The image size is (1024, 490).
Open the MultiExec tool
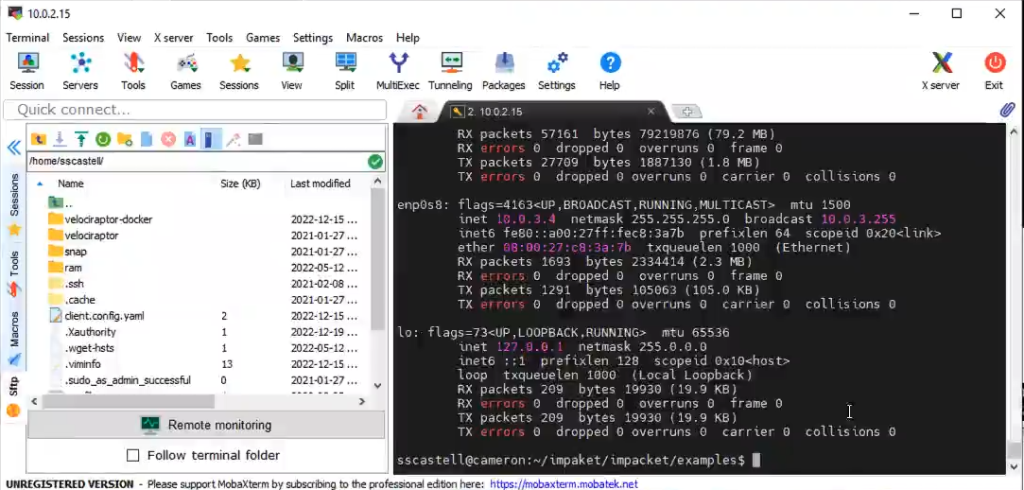click(397, 71)
